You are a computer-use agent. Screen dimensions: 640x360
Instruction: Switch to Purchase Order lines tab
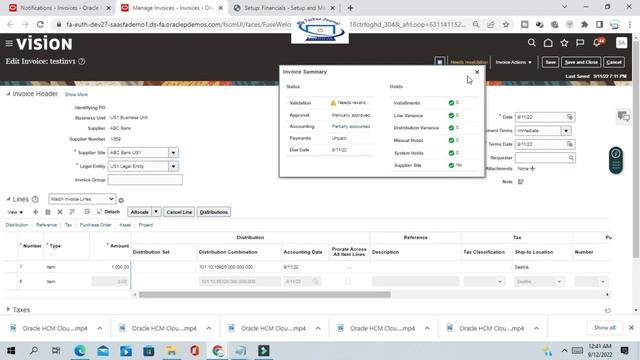pos(96,225)
